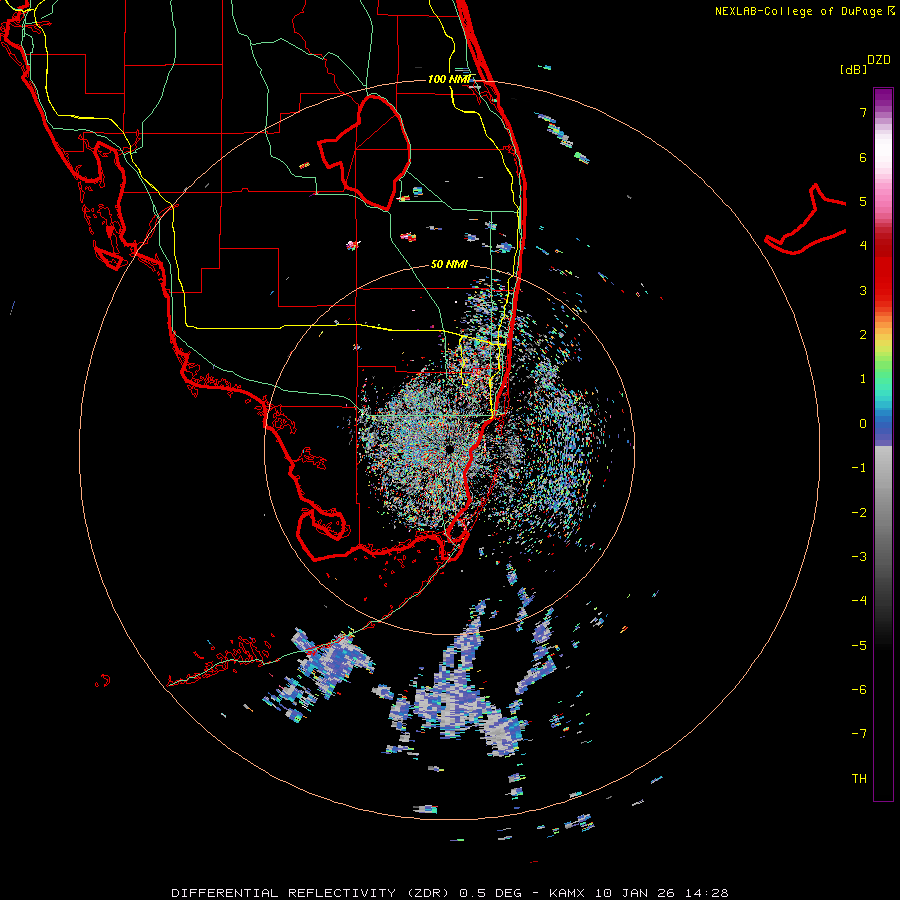Click the black radar site dot at center
Viewport: 900px width, 900px height.
[x=449, y=449]
